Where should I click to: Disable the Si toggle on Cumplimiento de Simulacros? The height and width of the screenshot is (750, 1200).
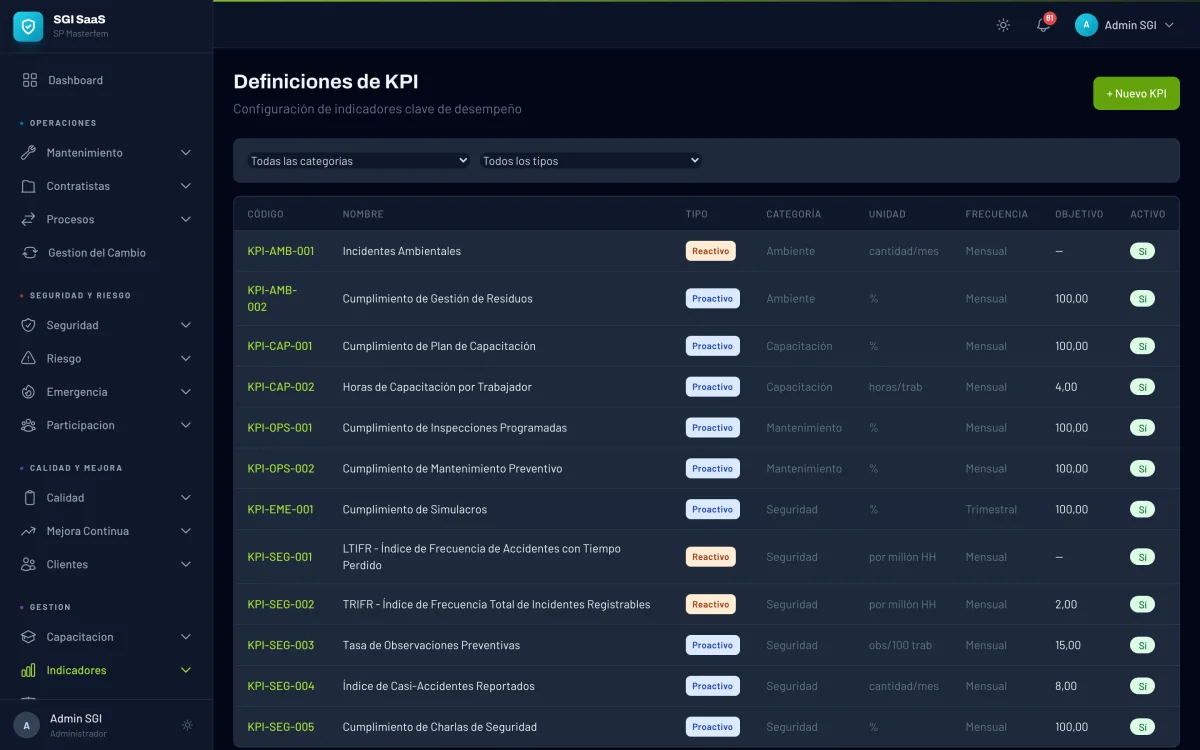click(x=1142, y=509)
